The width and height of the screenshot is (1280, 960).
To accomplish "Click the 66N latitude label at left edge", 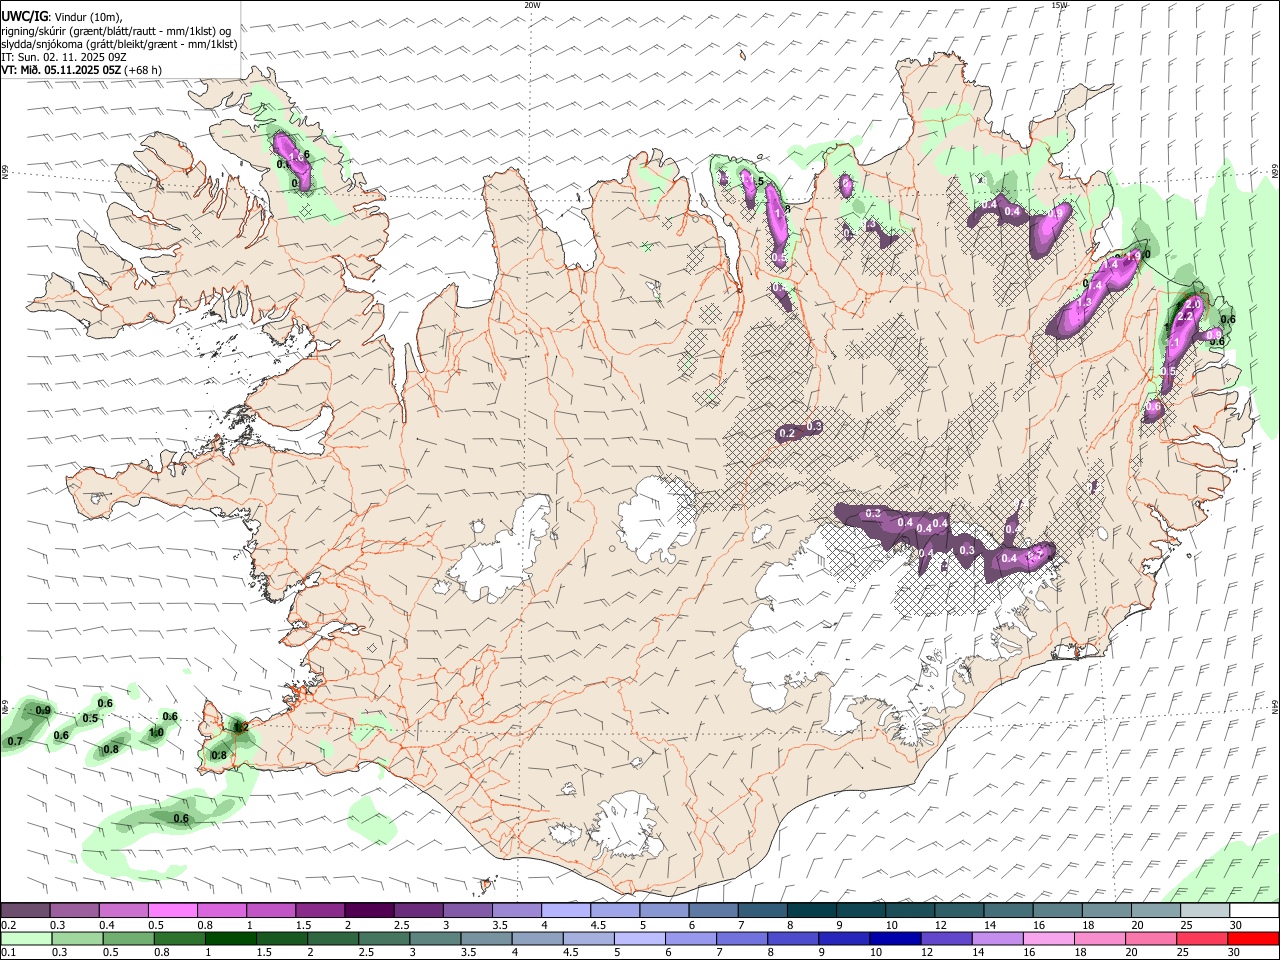I will (x=5, y=173).
